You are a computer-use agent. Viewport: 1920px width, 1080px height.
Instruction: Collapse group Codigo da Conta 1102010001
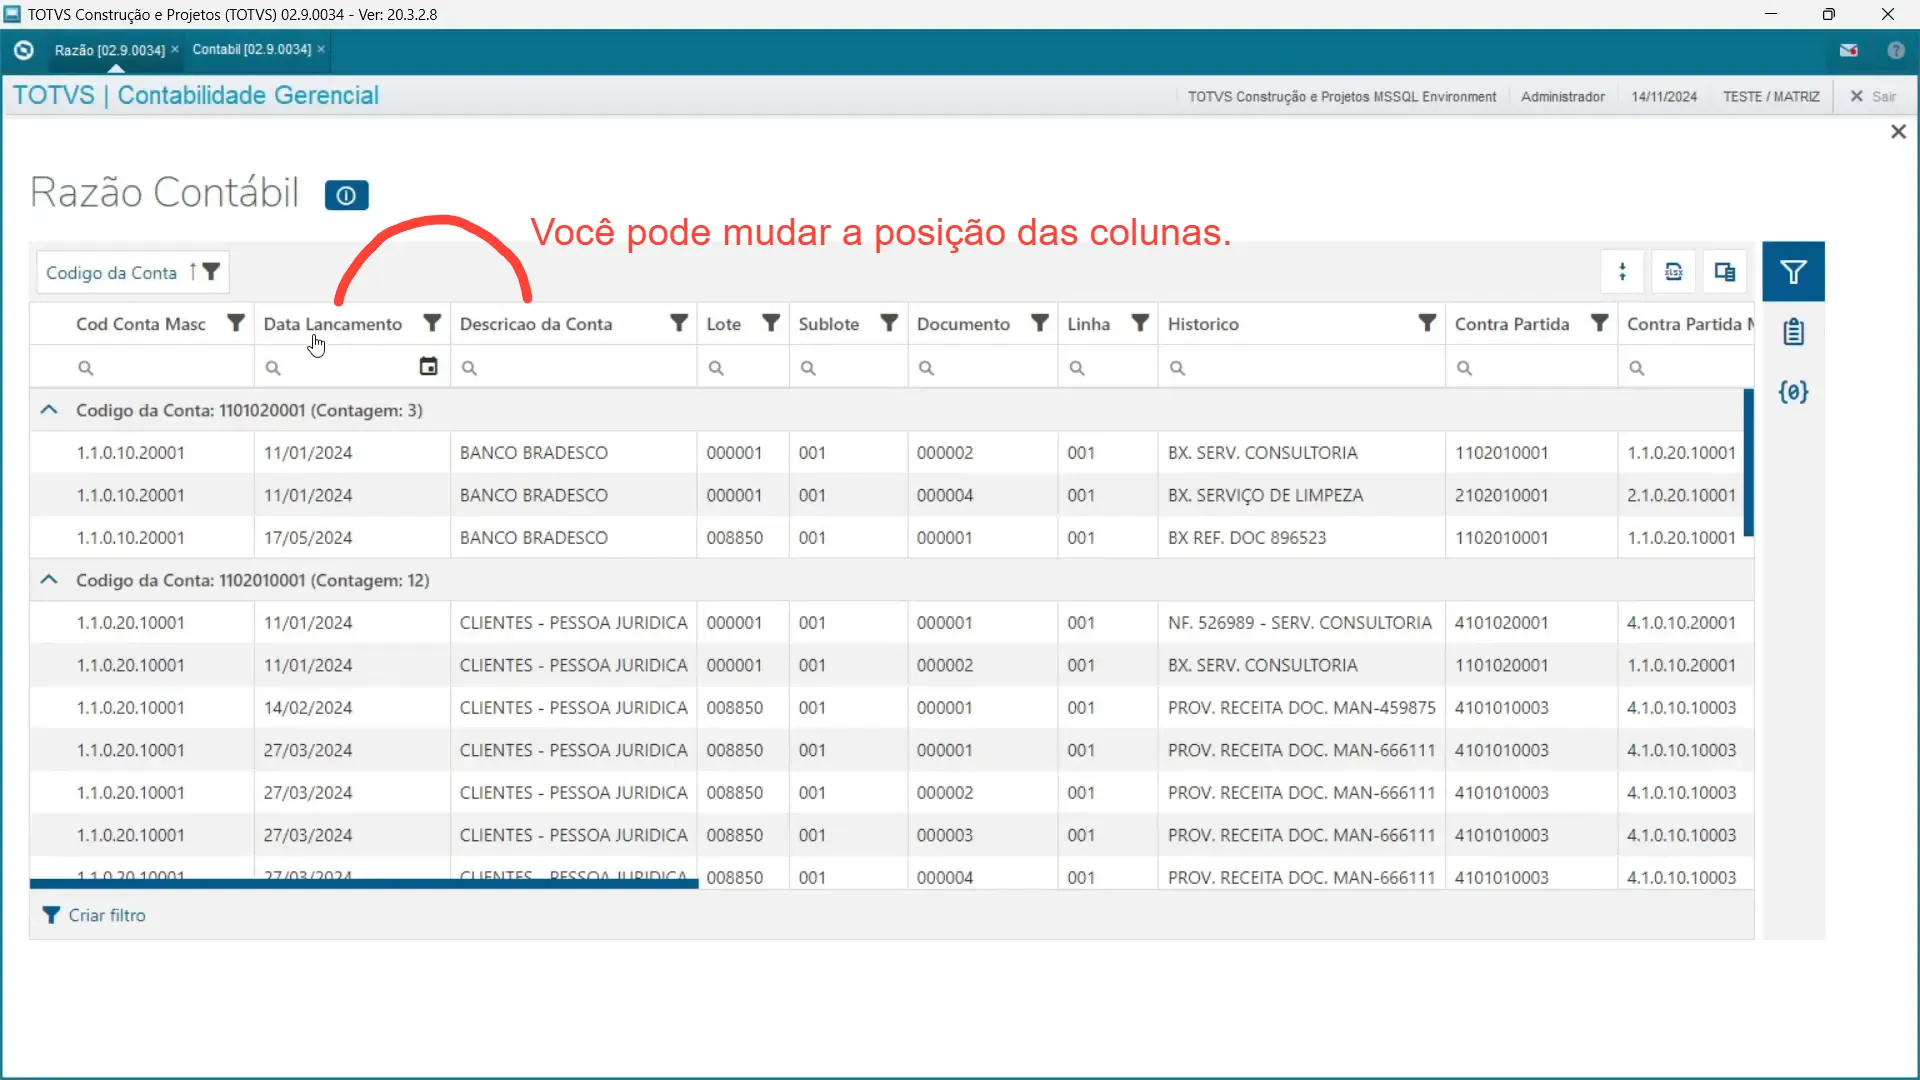[x=48, y=580]
